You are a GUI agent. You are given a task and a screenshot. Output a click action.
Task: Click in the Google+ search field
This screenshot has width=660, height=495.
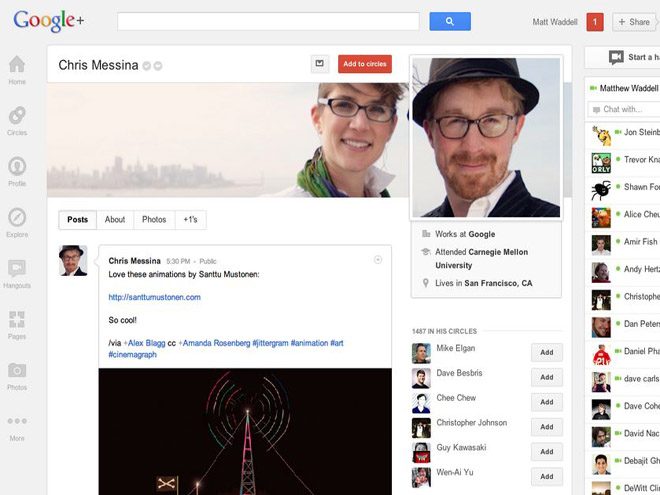pyautogui.click(x=267, y=21)
